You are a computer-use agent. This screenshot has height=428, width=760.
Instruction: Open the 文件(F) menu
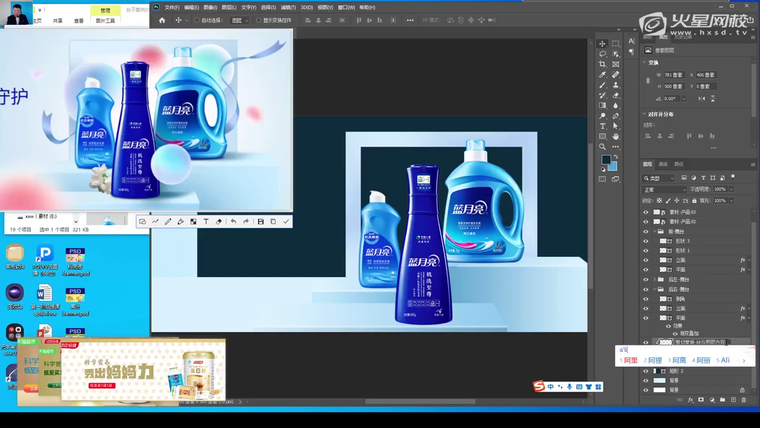(171, 7)
